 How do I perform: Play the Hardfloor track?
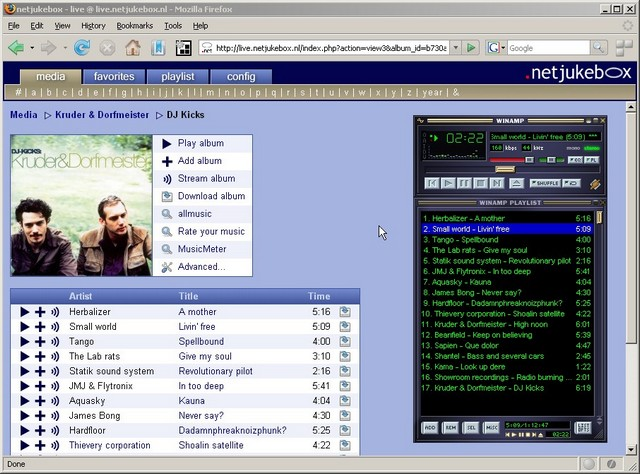[x=24, y=431]
